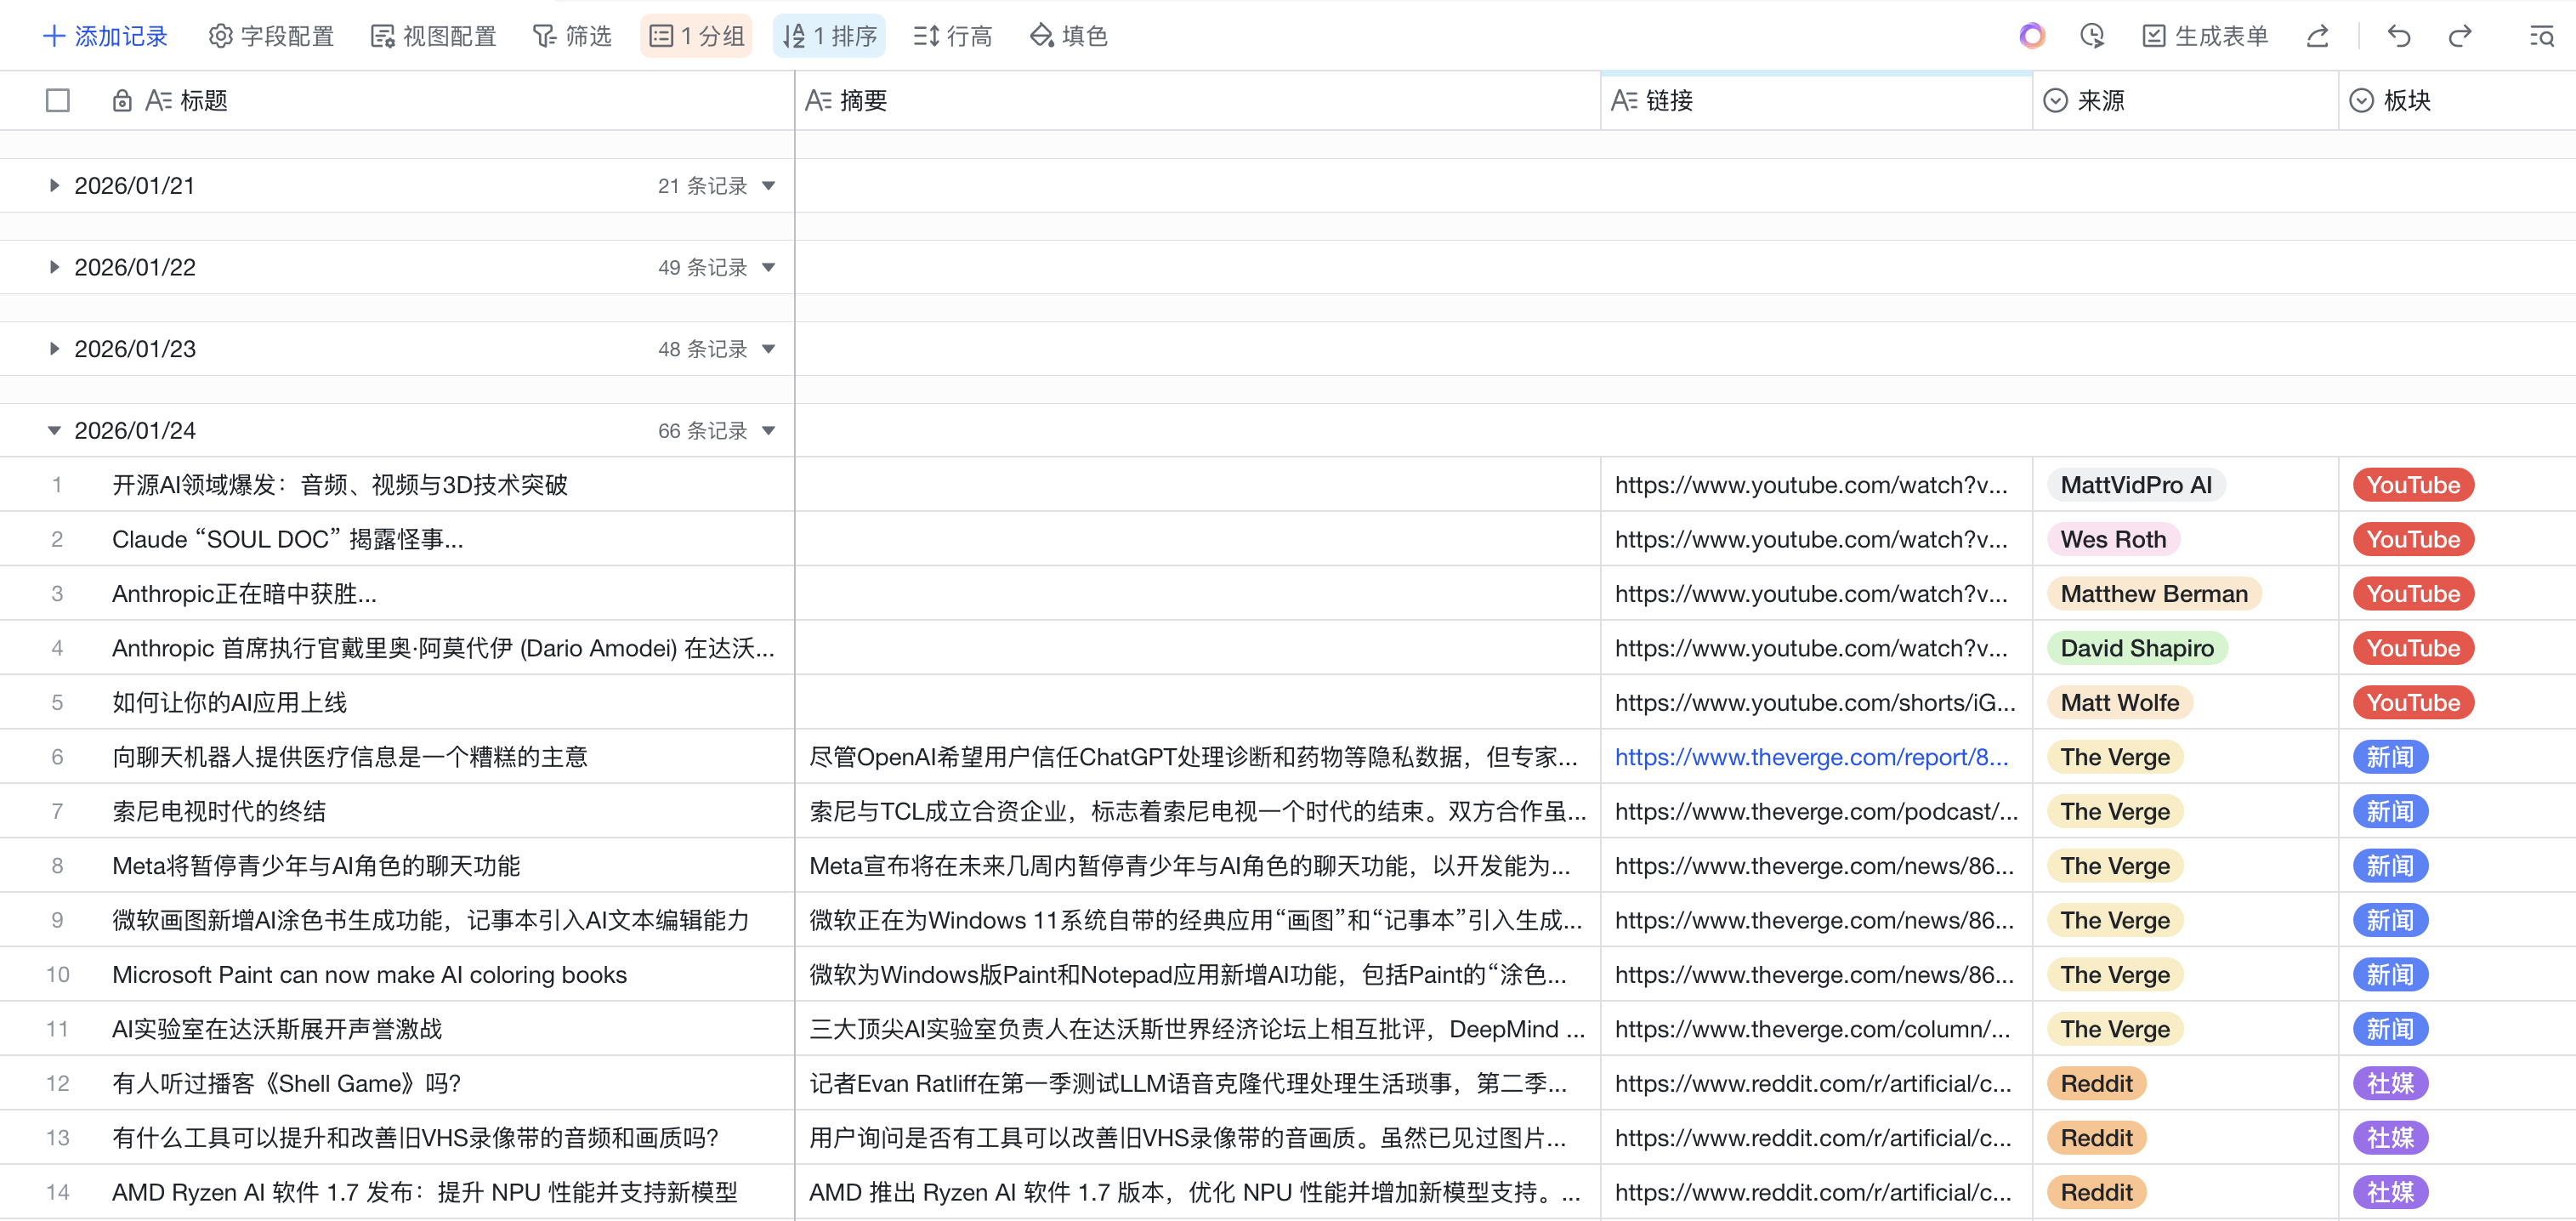Toggle the select-all checkbox in header
This screenshot has width=2576, height=1221.
pyautogui.click(x=58, y=101)
